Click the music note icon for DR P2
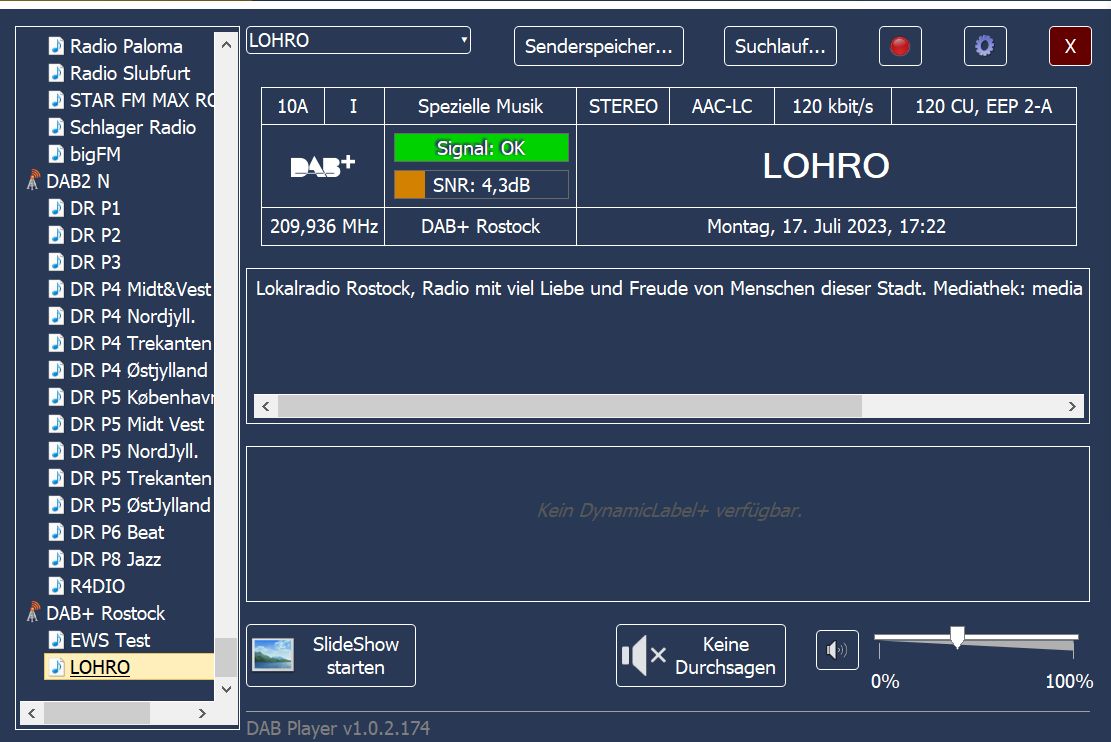Viewport: 1111px width, 742px height. pos(56,235)
